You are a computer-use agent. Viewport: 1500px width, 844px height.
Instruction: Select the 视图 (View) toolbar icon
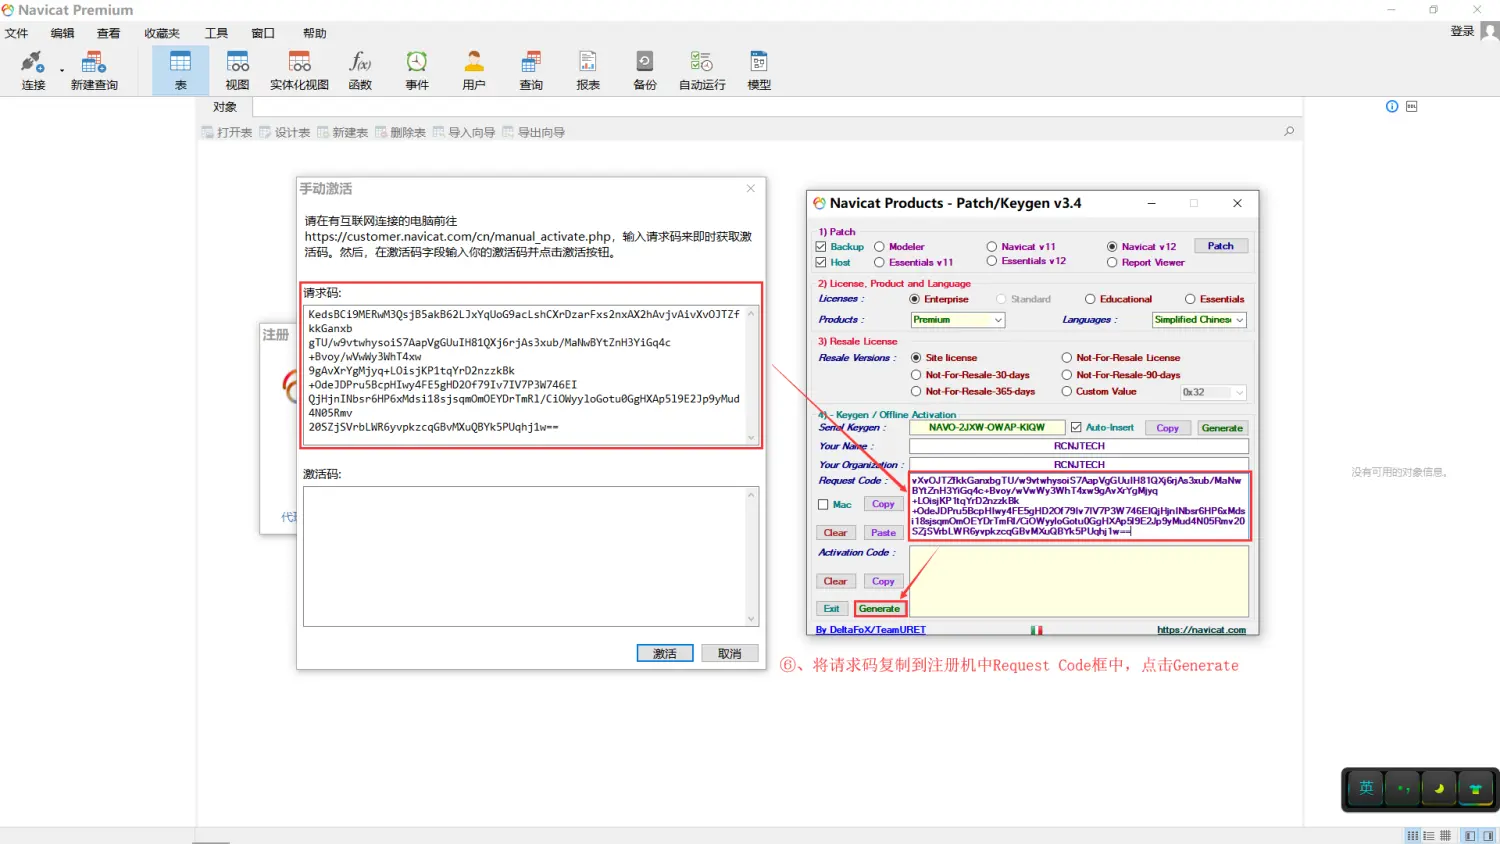tap(237, 70)
